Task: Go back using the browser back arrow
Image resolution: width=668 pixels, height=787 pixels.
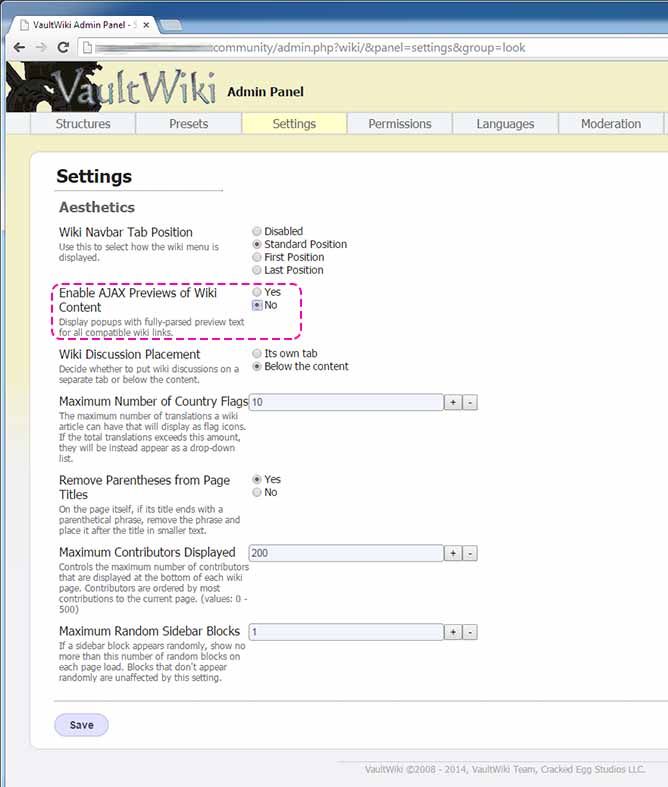Action: (19, 48)
